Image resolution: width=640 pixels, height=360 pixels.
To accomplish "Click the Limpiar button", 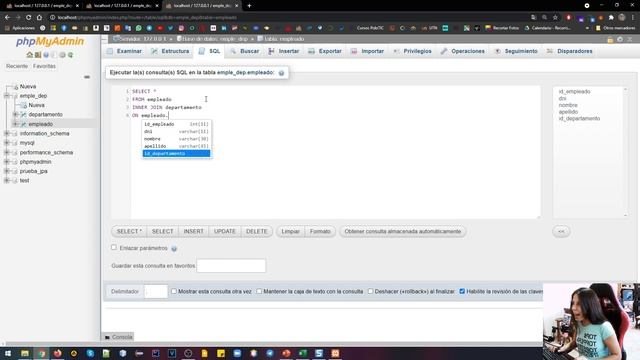I will pyautogui.click(x=291, y=231).
